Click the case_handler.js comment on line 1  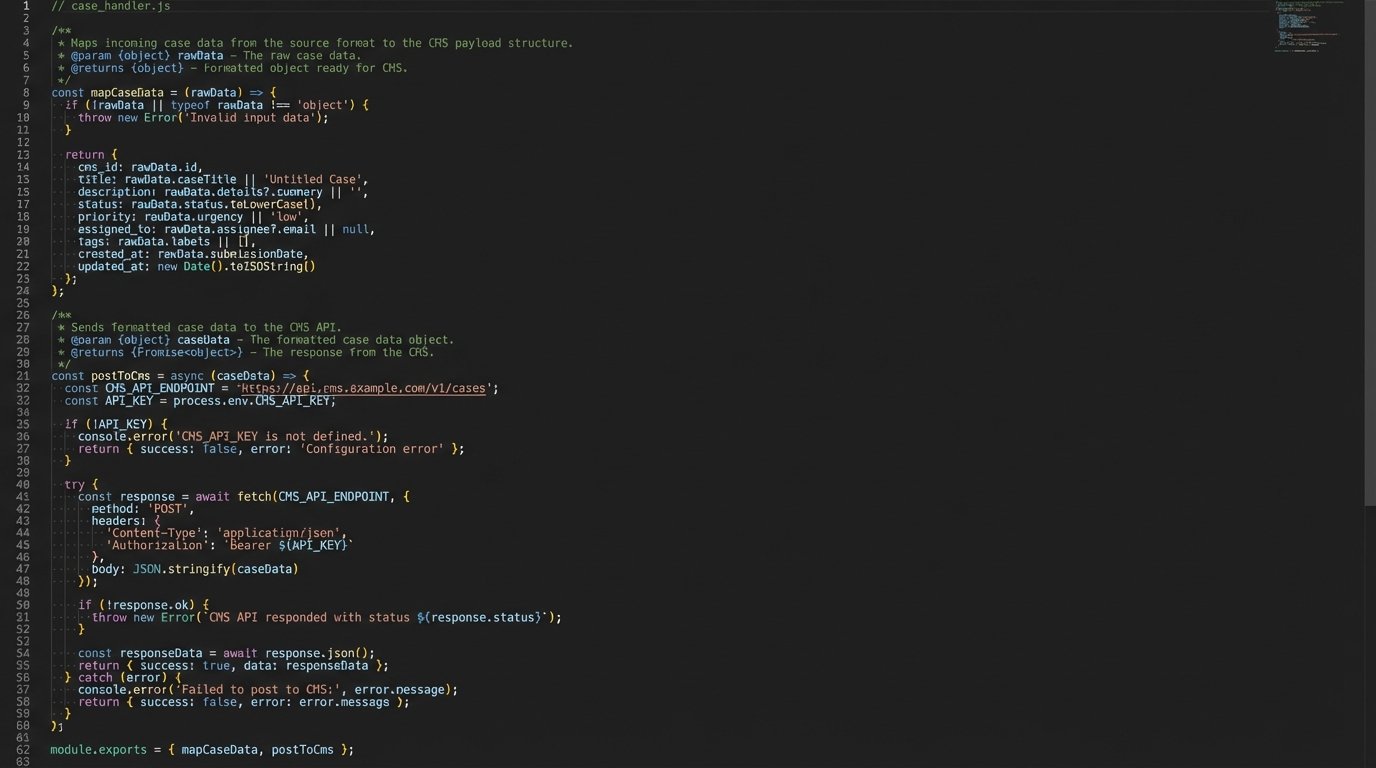coord(110,6)
